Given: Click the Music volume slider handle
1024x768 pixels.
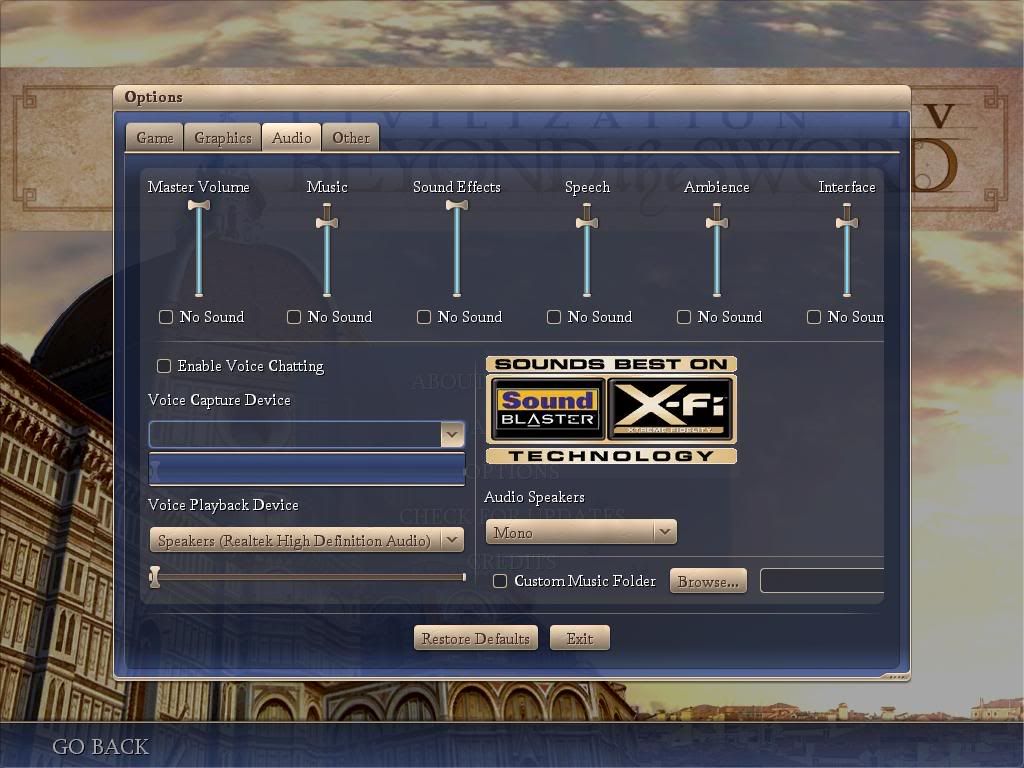Looking at the screenshot, I should 327,223.
